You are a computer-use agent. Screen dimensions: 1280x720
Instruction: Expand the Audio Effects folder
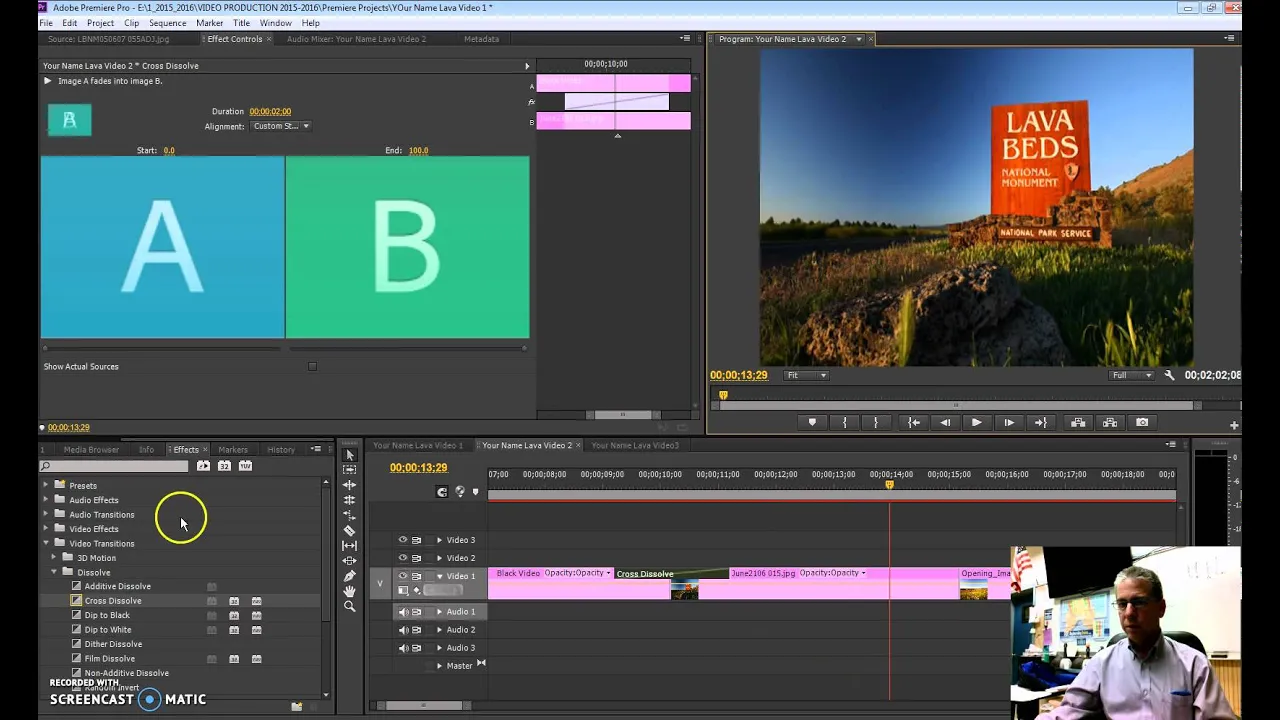click(45, 500)
